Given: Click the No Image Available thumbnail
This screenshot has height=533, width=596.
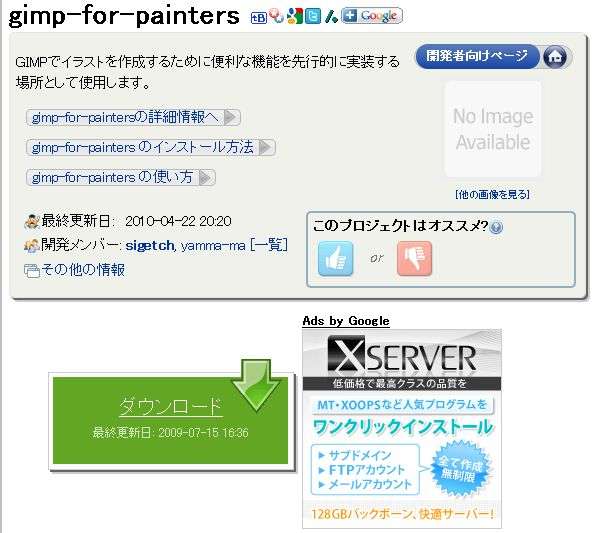Looking at the screenshot, I should pos(493,129).
